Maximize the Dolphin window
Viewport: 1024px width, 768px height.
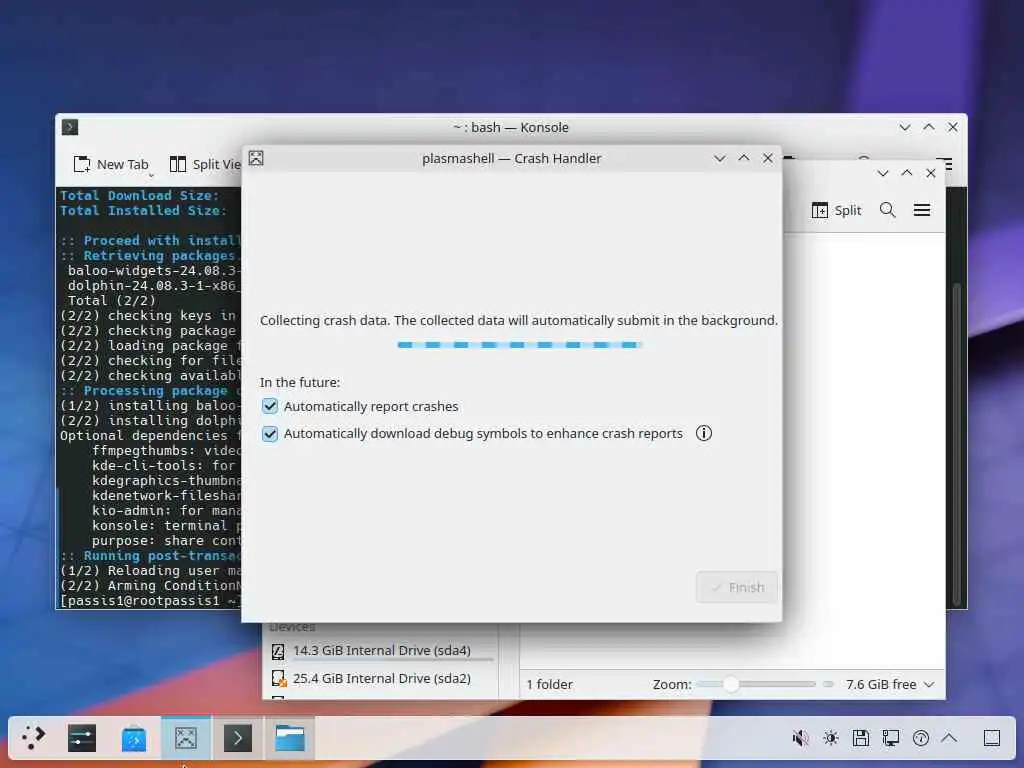click(x=906, y=173)
